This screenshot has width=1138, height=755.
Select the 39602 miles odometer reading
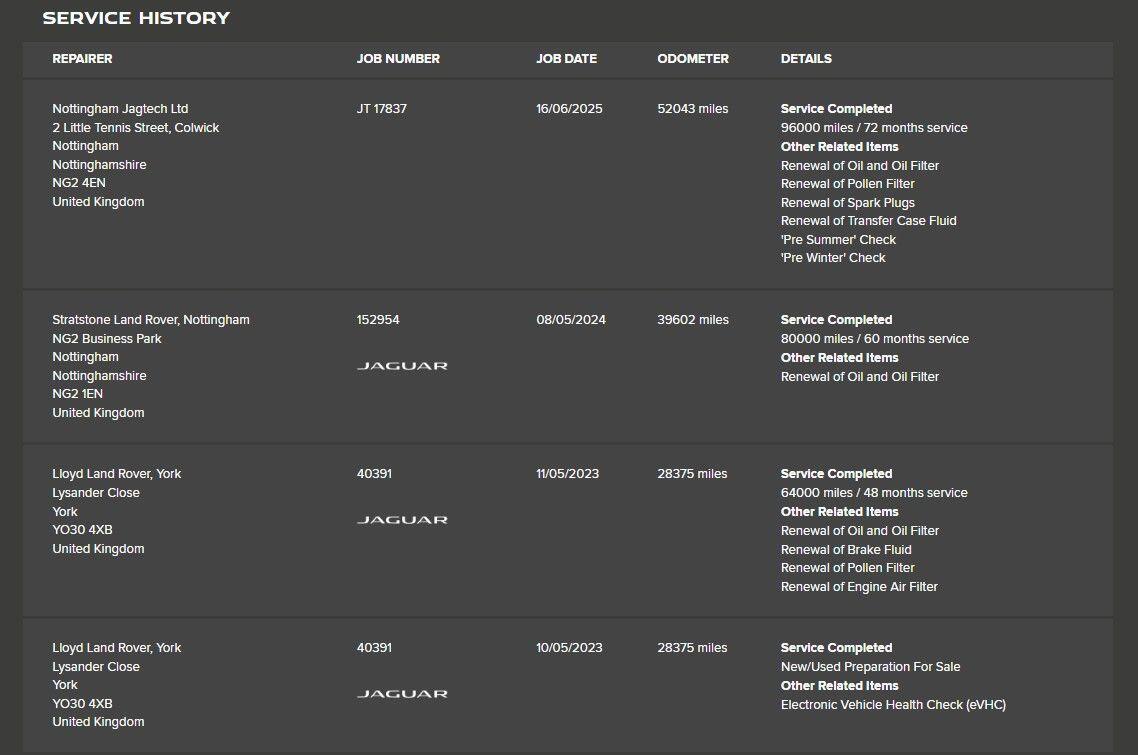pos(693,320)
